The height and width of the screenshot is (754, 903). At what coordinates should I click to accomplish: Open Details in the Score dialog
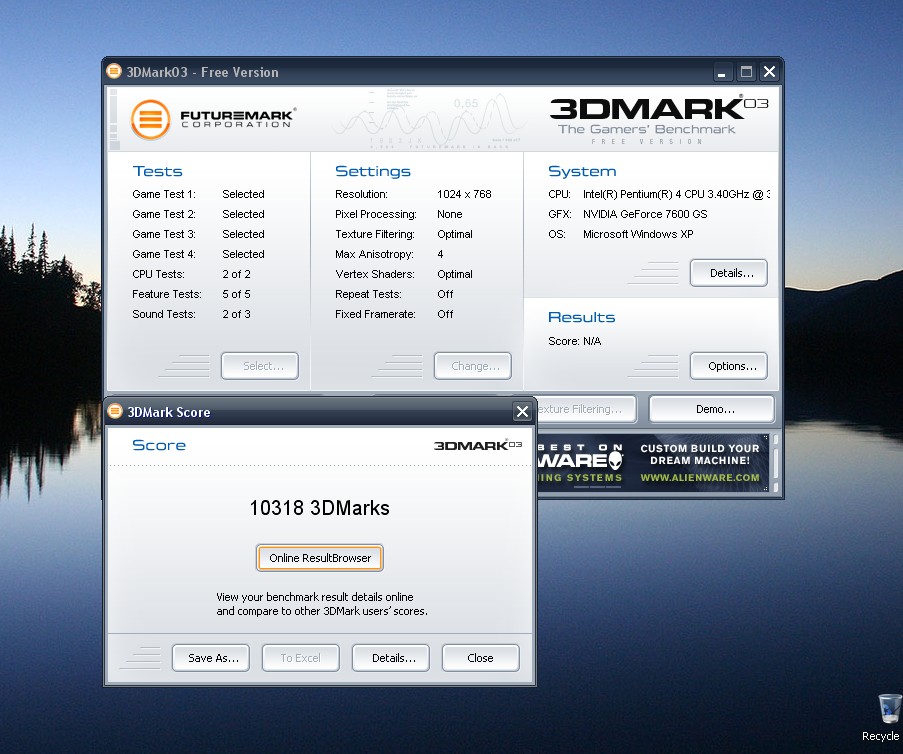(x=391, y=658)
